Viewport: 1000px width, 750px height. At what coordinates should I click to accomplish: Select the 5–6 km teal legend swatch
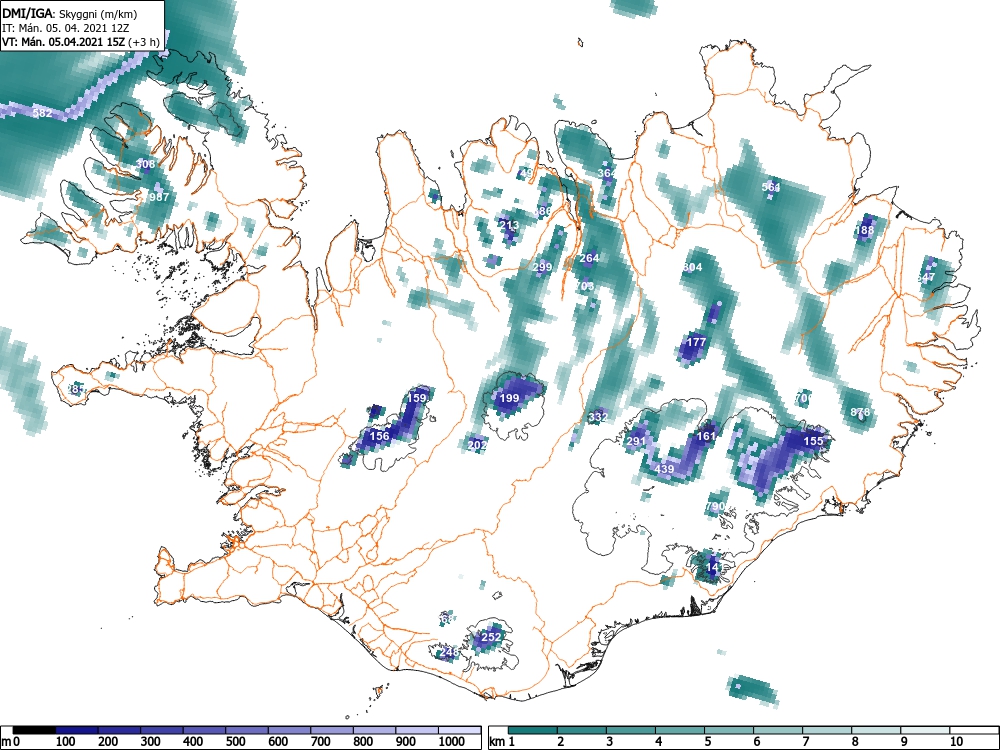[729, 730]
